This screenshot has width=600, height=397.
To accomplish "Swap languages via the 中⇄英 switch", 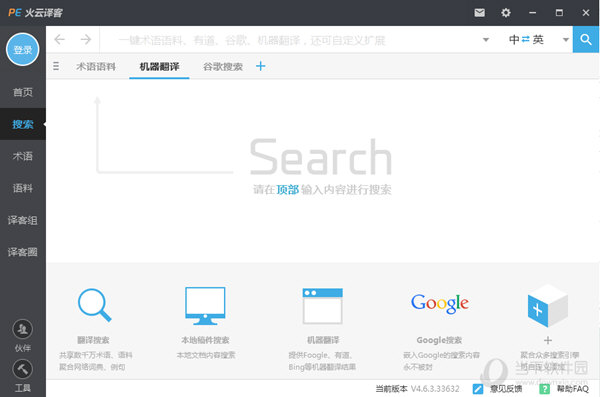I will (526, 39).
